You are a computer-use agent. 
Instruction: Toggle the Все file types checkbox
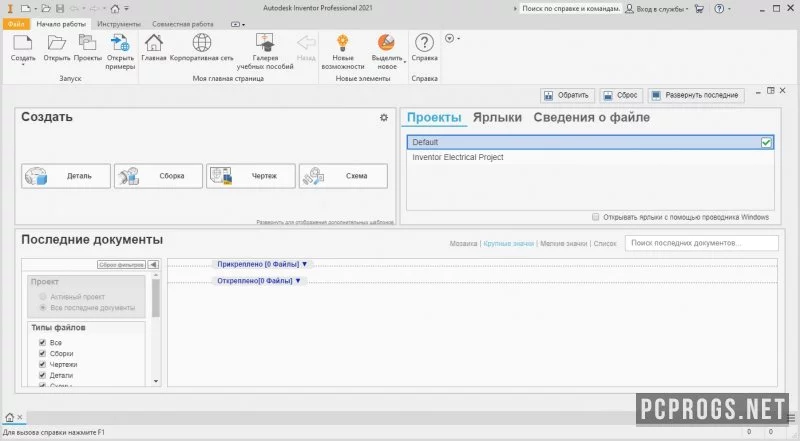(42, 342)
